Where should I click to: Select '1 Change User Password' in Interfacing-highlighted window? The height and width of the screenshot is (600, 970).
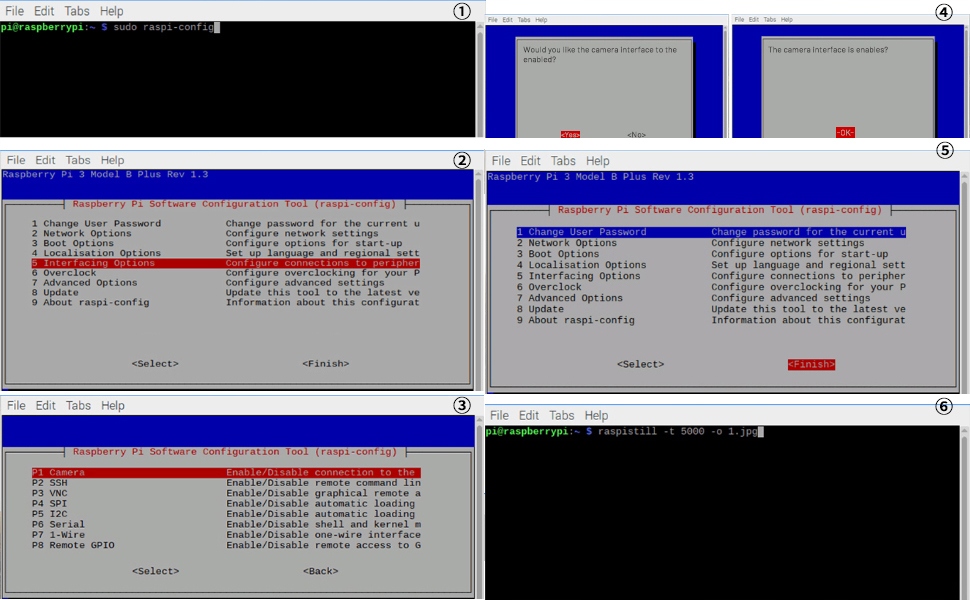coord(226,223)
